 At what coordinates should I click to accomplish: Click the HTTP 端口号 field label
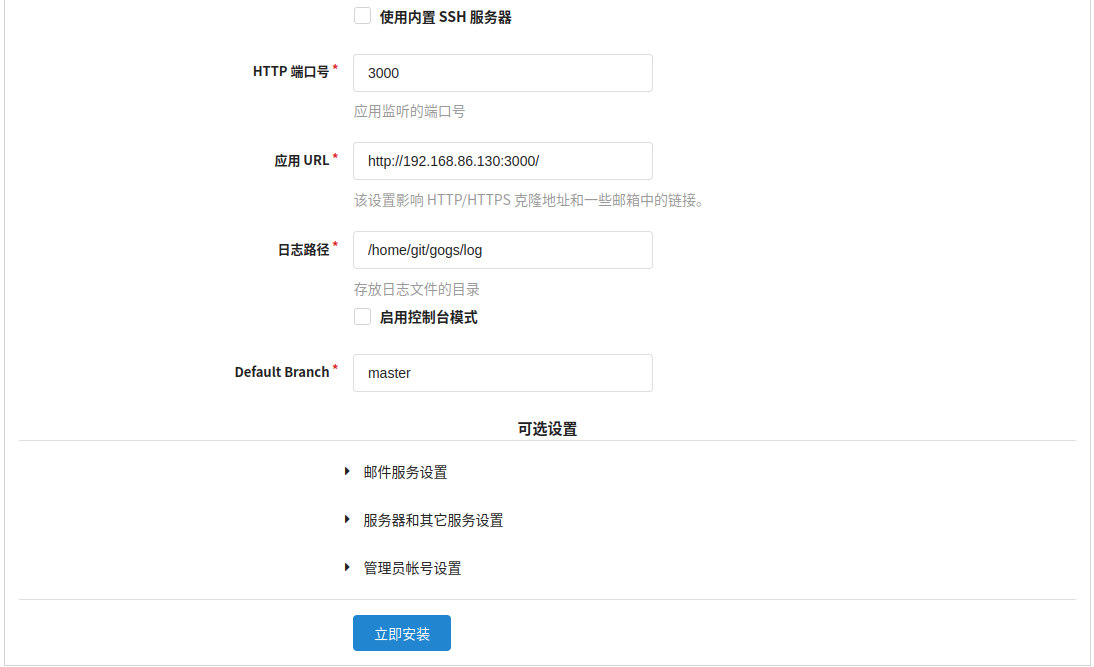291,72
